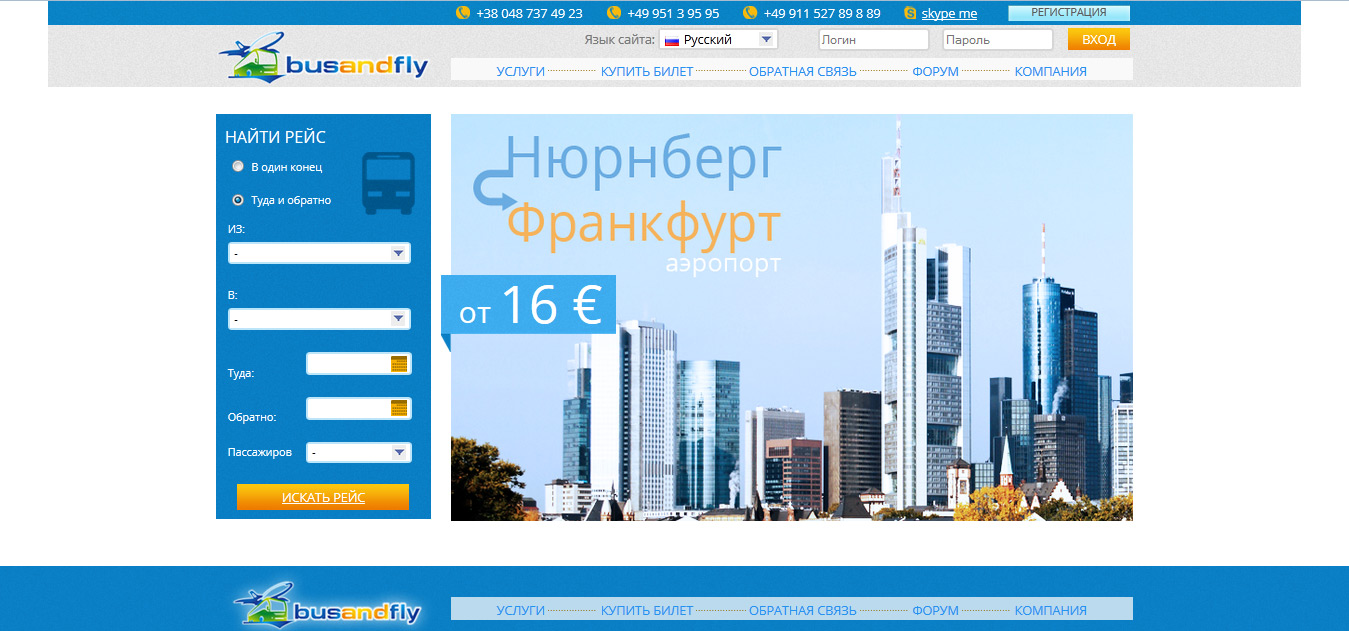1349x631 pixels.
Task: Open КУПИТЬ БИЛЕТ in the header menu
Action: point(647,71)
